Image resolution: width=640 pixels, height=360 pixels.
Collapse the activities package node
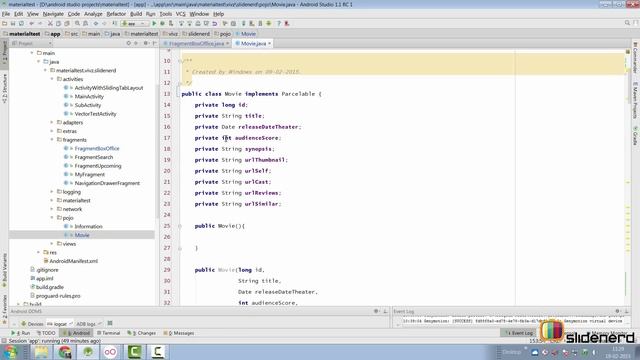coord(52,79)
